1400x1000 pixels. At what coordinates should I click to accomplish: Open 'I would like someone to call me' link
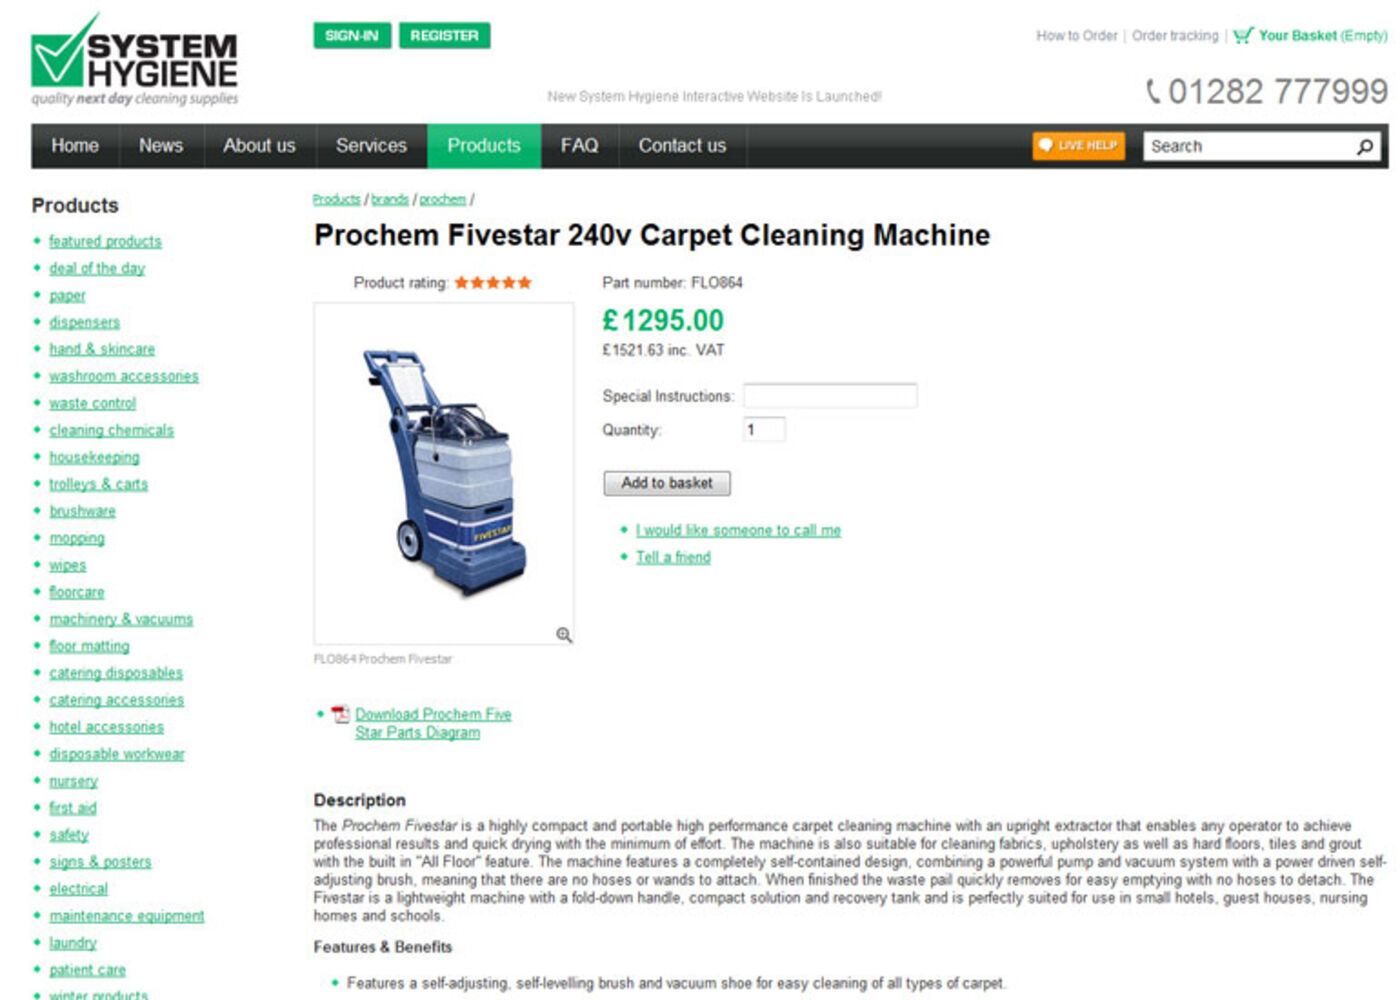[x=738, y=530]
